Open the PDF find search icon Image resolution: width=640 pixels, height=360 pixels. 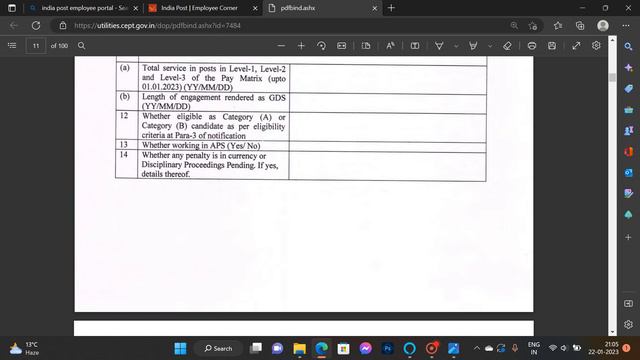(x=82, y=46)
